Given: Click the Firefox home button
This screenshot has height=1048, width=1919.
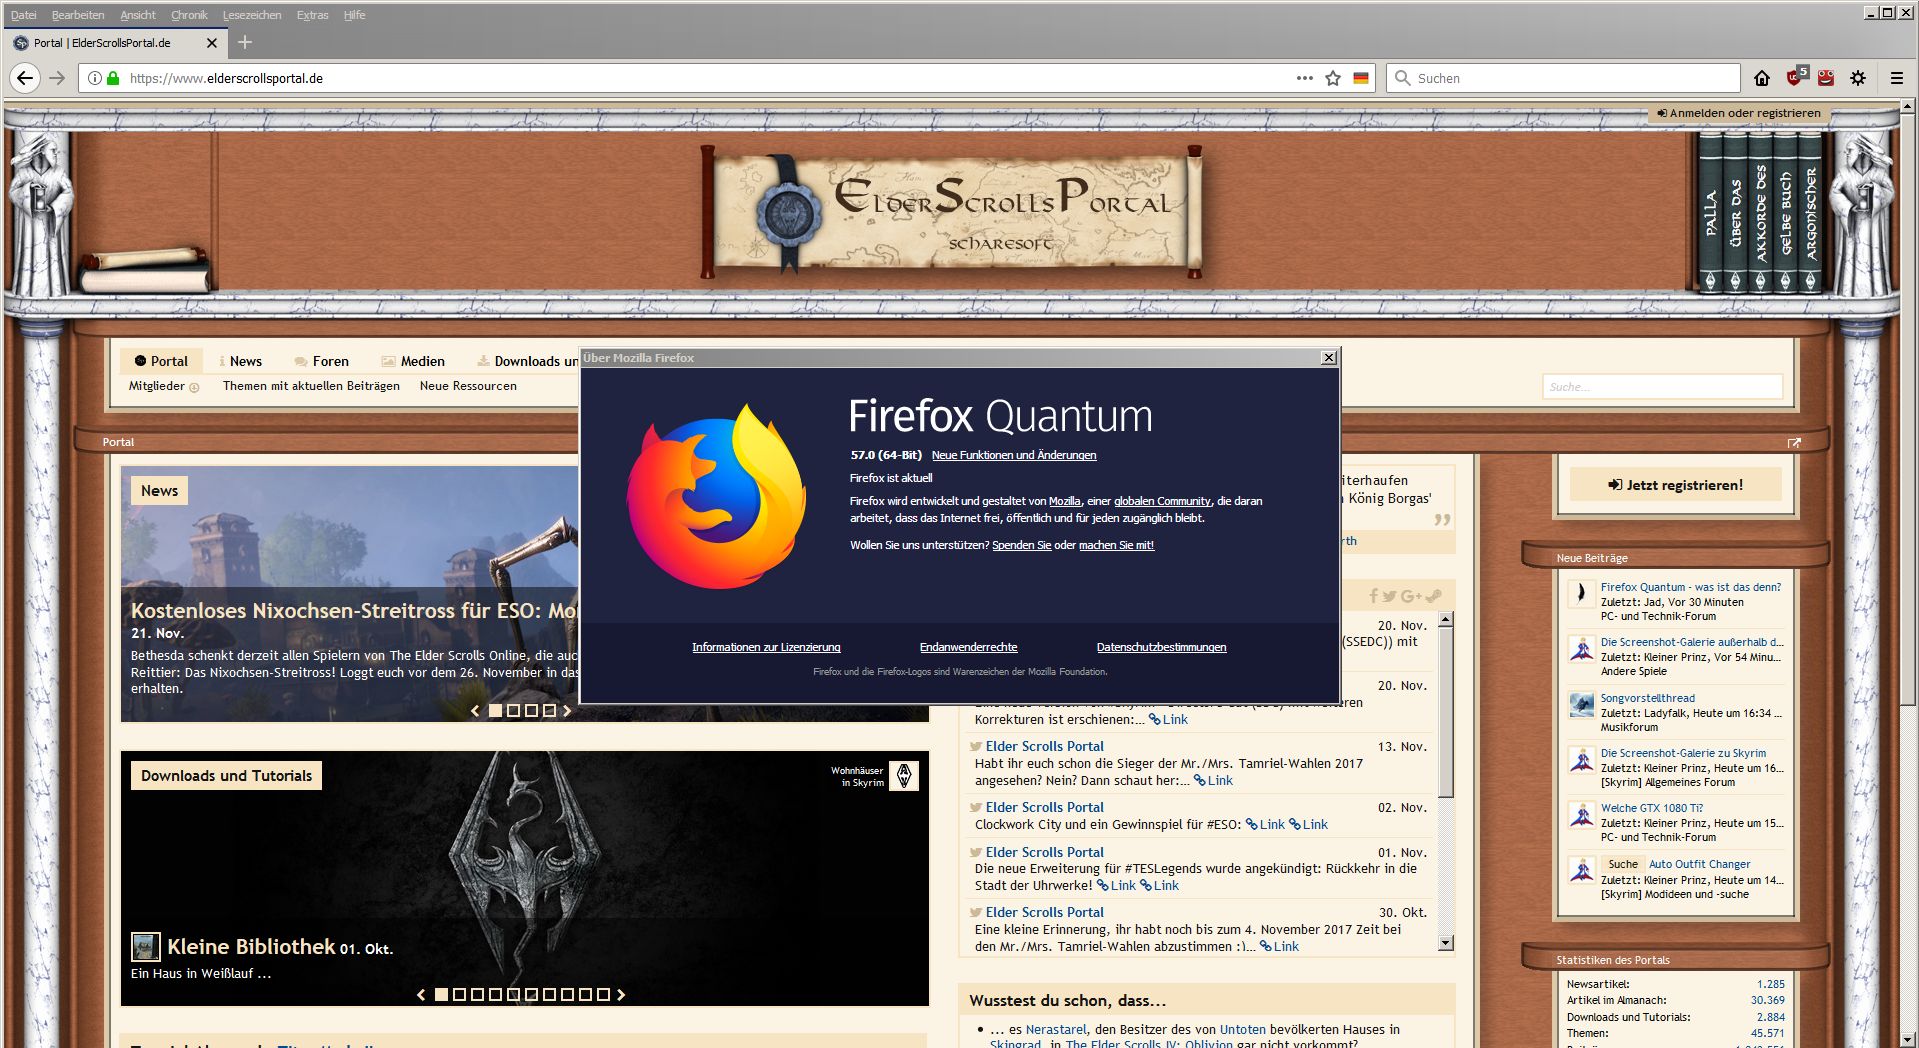Looking at the screenshot, I should pyautogui.click(x=1762, y=78).
